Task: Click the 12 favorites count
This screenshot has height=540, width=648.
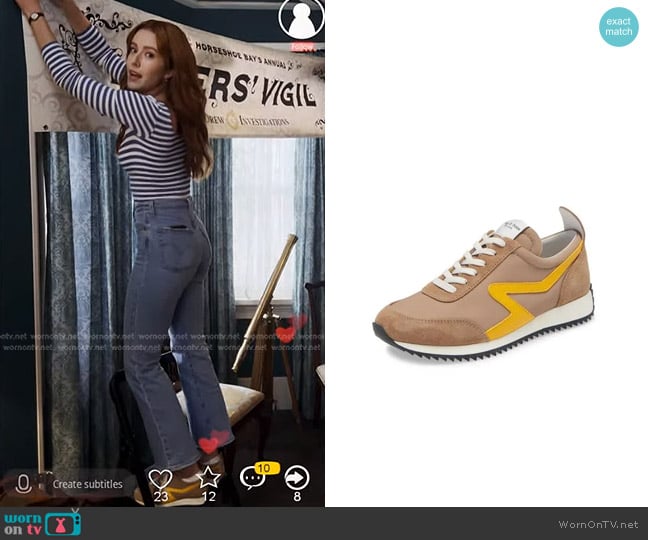Action: pyautogui.click(x=209, y=497)
